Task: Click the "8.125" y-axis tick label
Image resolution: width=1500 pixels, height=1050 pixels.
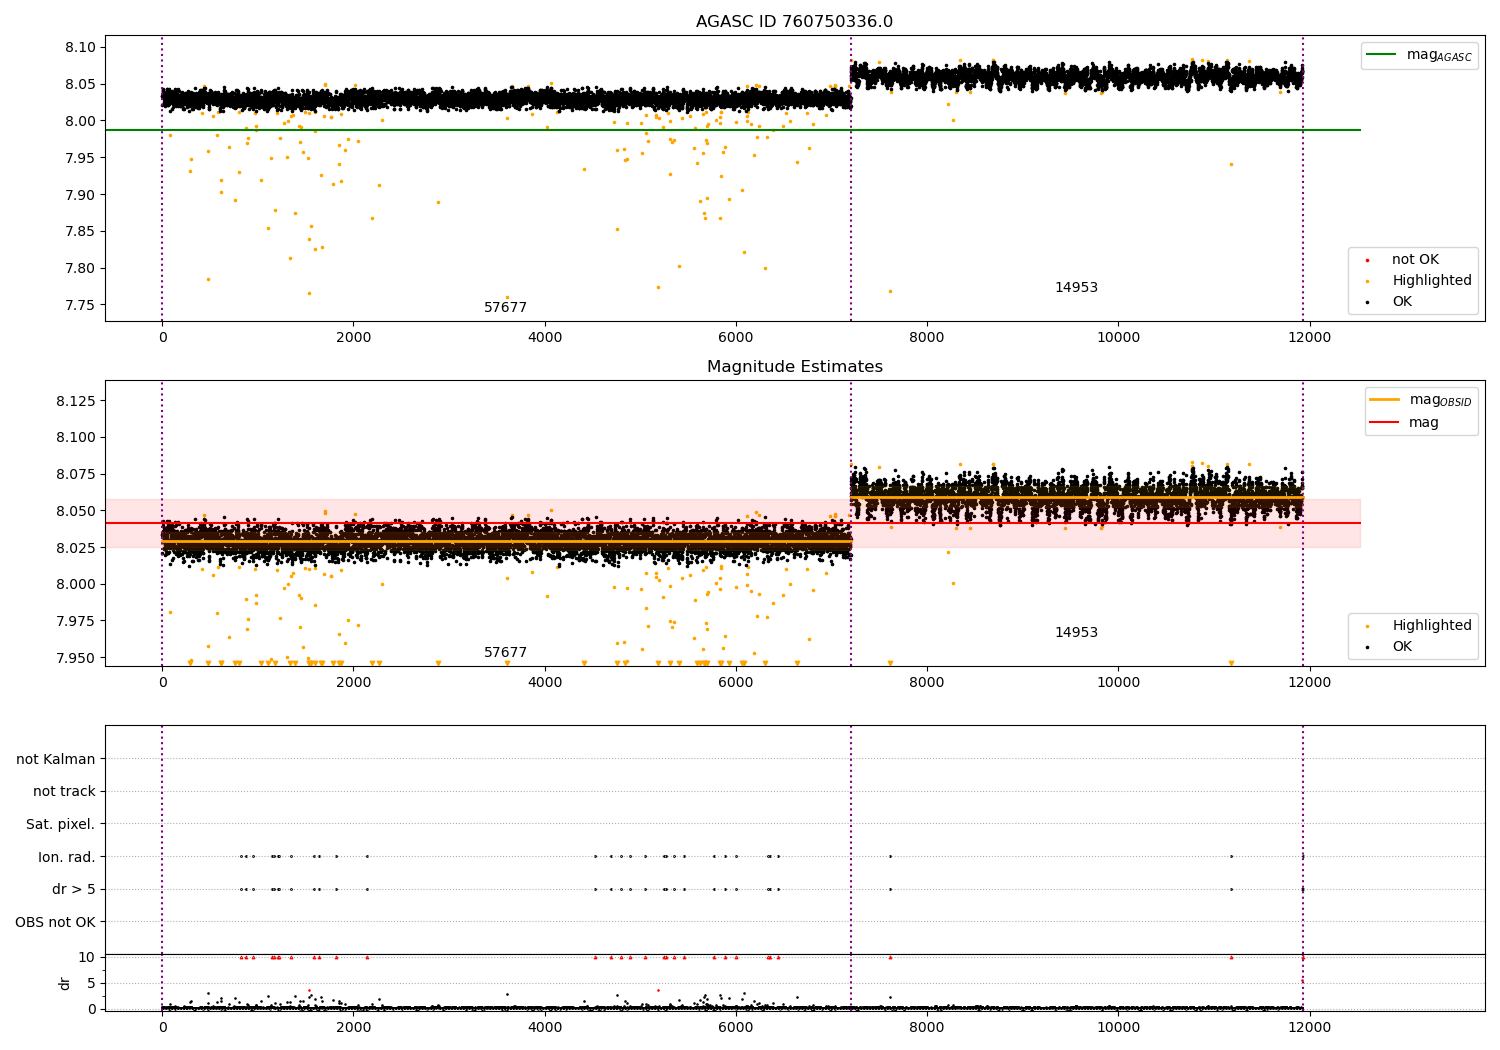Action: [x=77, y=401]
